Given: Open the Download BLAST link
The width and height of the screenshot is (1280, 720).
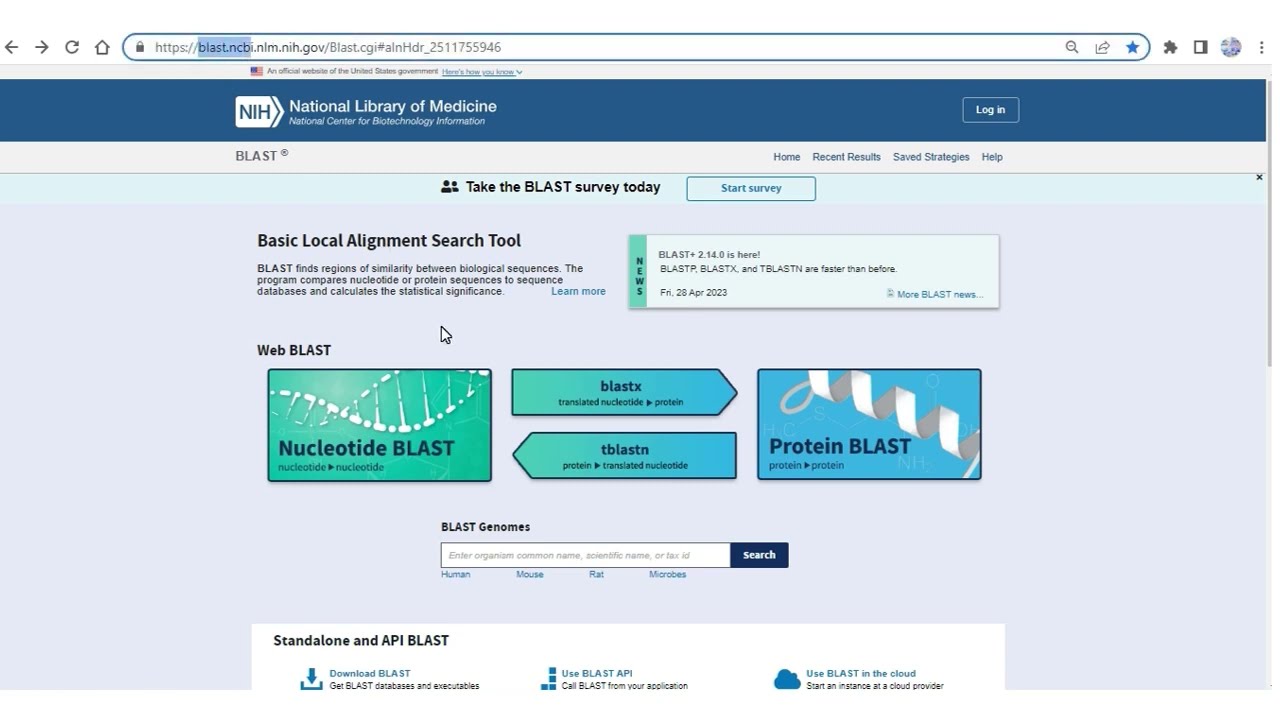Looking at the screenshot, I should pos(370,673).
